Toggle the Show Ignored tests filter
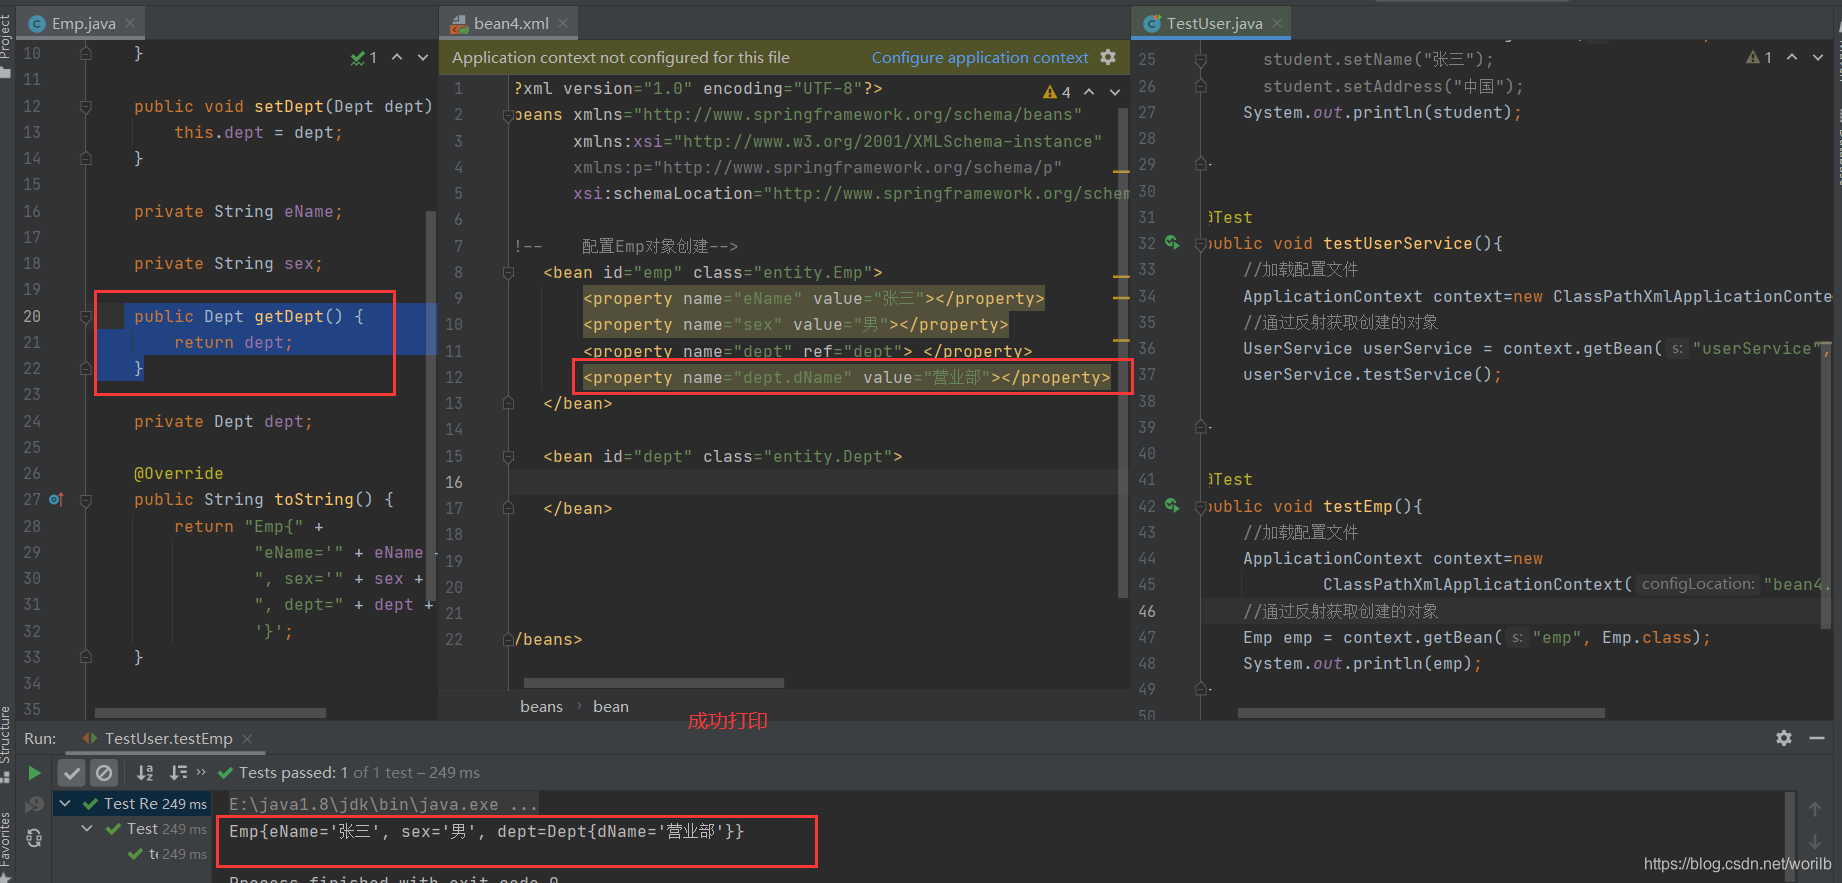The image size is (1842, 883). [x=104, y=773]
